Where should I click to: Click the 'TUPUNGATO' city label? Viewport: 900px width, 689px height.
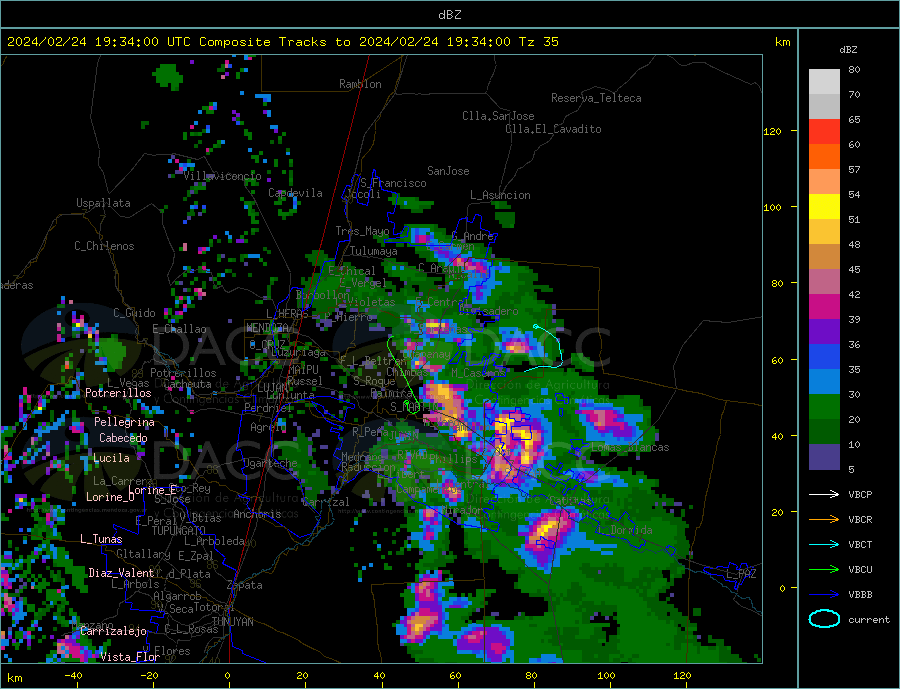(x=178, y=531)
